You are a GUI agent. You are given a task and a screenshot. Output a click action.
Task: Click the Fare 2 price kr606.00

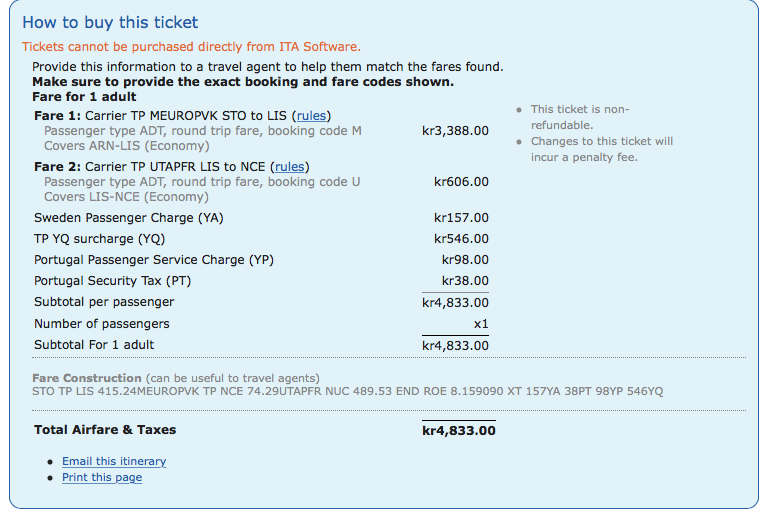[x=461, y=182]
